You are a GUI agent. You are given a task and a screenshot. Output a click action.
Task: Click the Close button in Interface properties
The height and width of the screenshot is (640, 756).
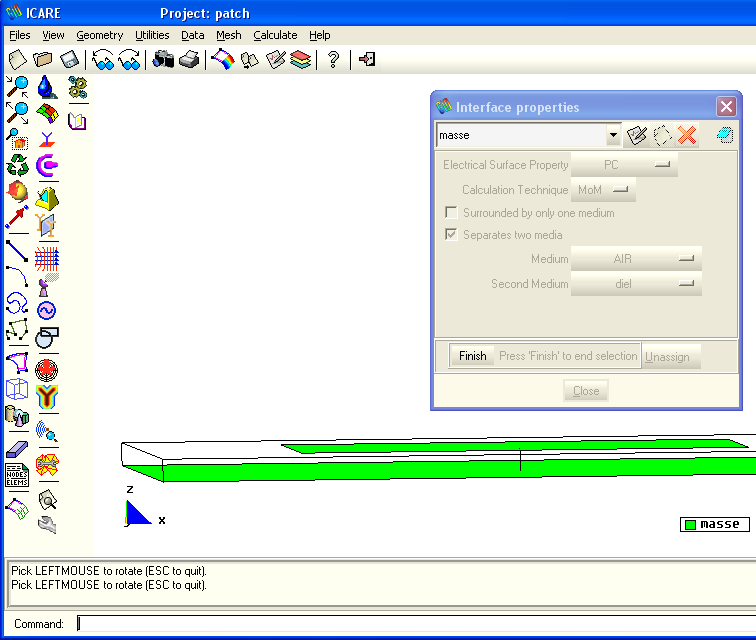click(586, 391)
